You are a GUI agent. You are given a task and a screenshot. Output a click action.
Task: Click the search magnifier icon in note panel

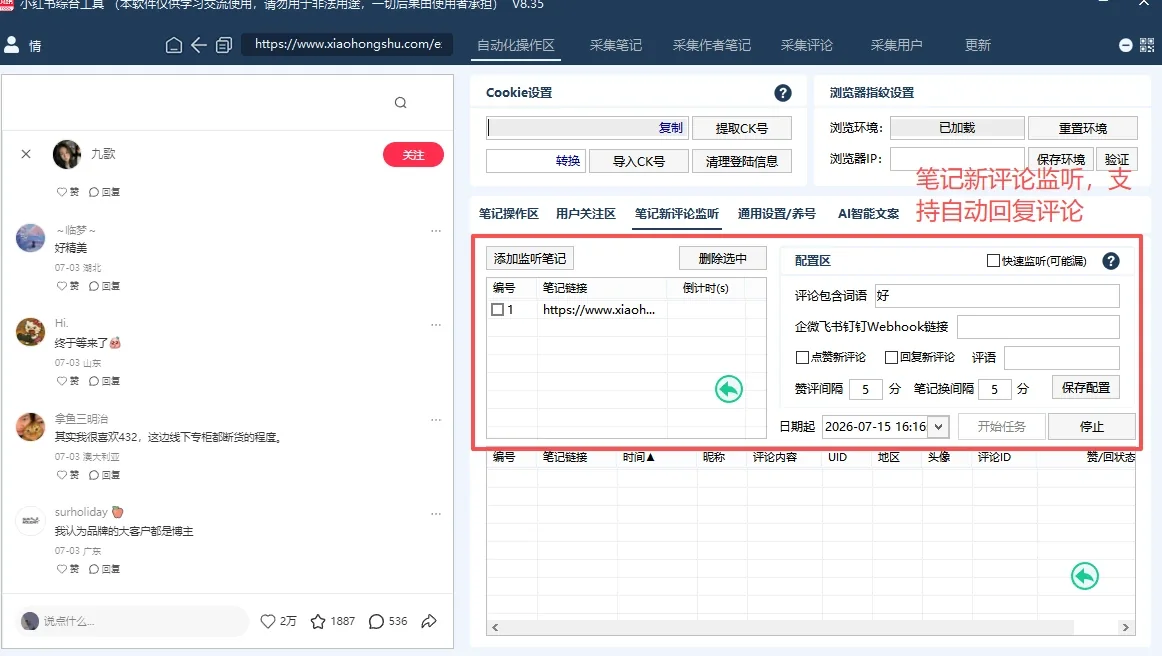tap(400, 103)
